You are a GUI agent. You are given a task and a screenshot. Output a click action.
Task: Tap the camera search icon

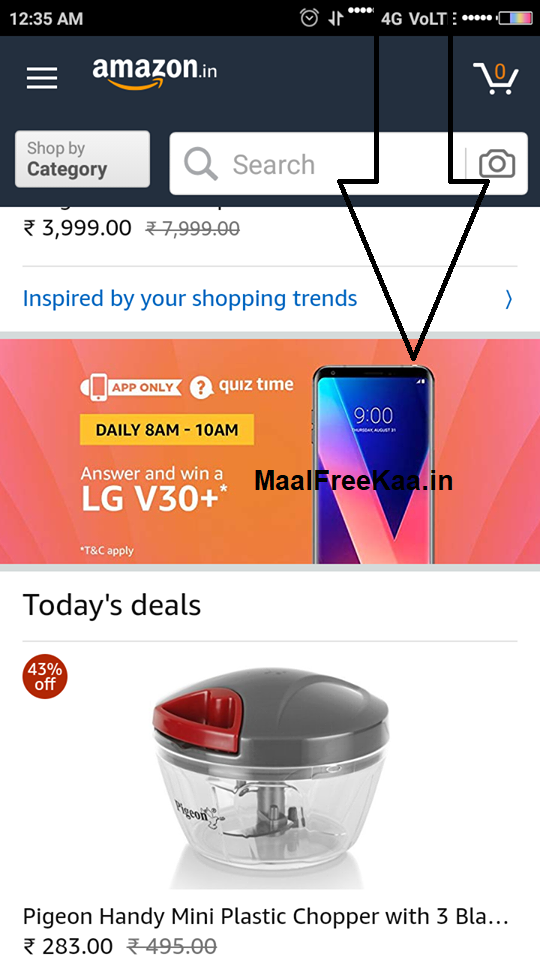[x=497, y=164]
